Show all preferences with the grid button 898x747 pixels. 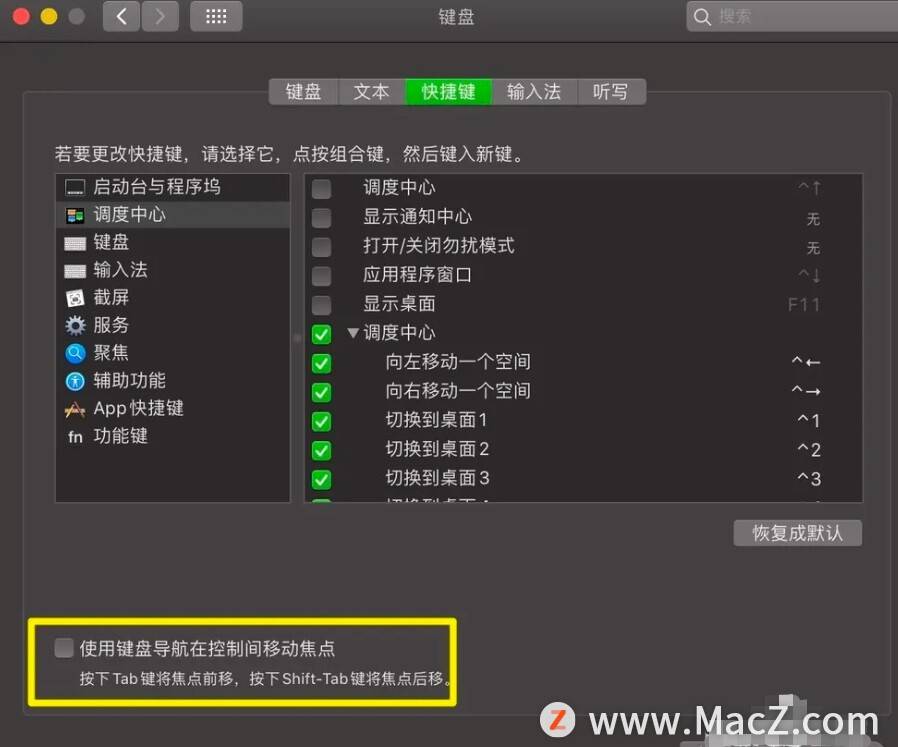216,16
